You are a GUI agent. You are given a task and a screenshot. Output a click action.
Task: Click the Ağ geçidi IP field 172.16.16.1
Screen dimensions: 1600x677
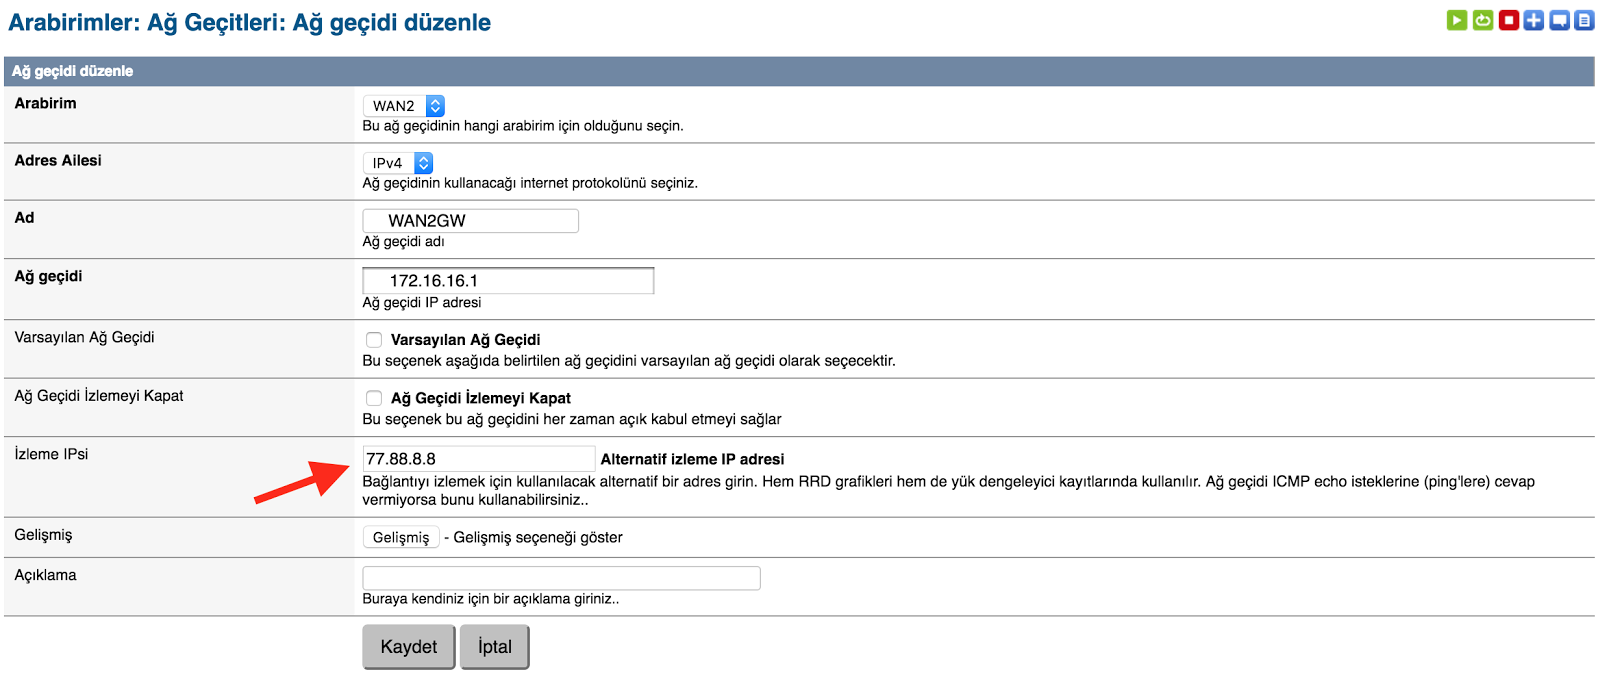508,281
